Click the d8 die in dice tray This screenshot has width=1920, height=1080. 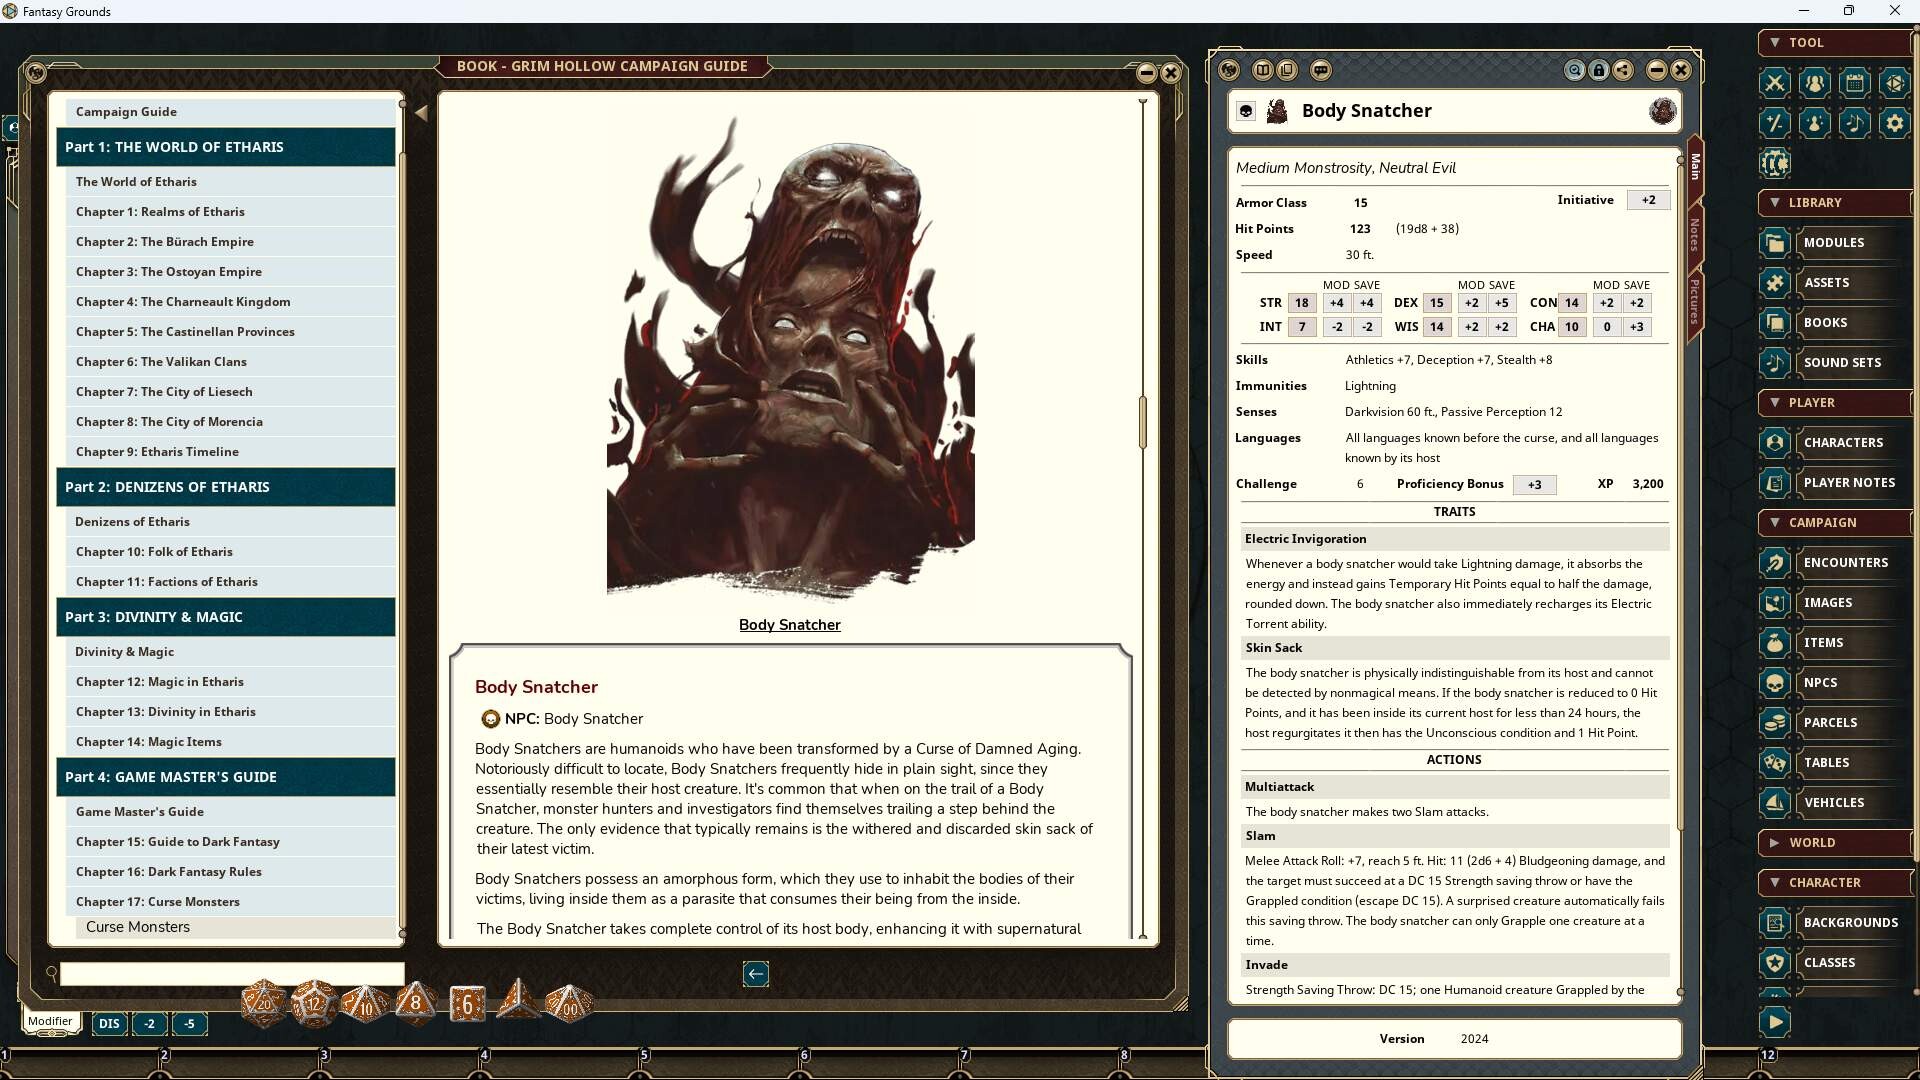point(416,1002)
